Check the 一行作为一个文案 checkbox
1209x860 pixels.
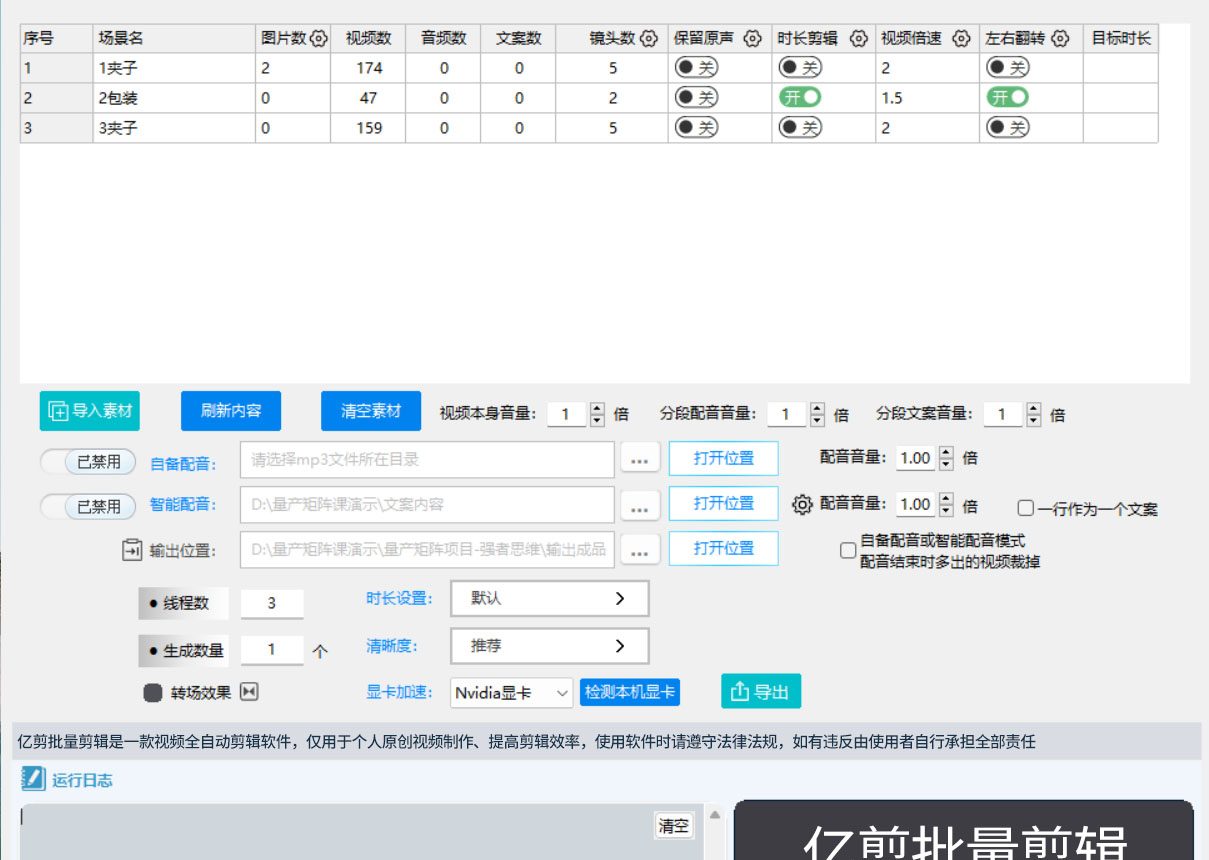click(x=1025, y=508)
